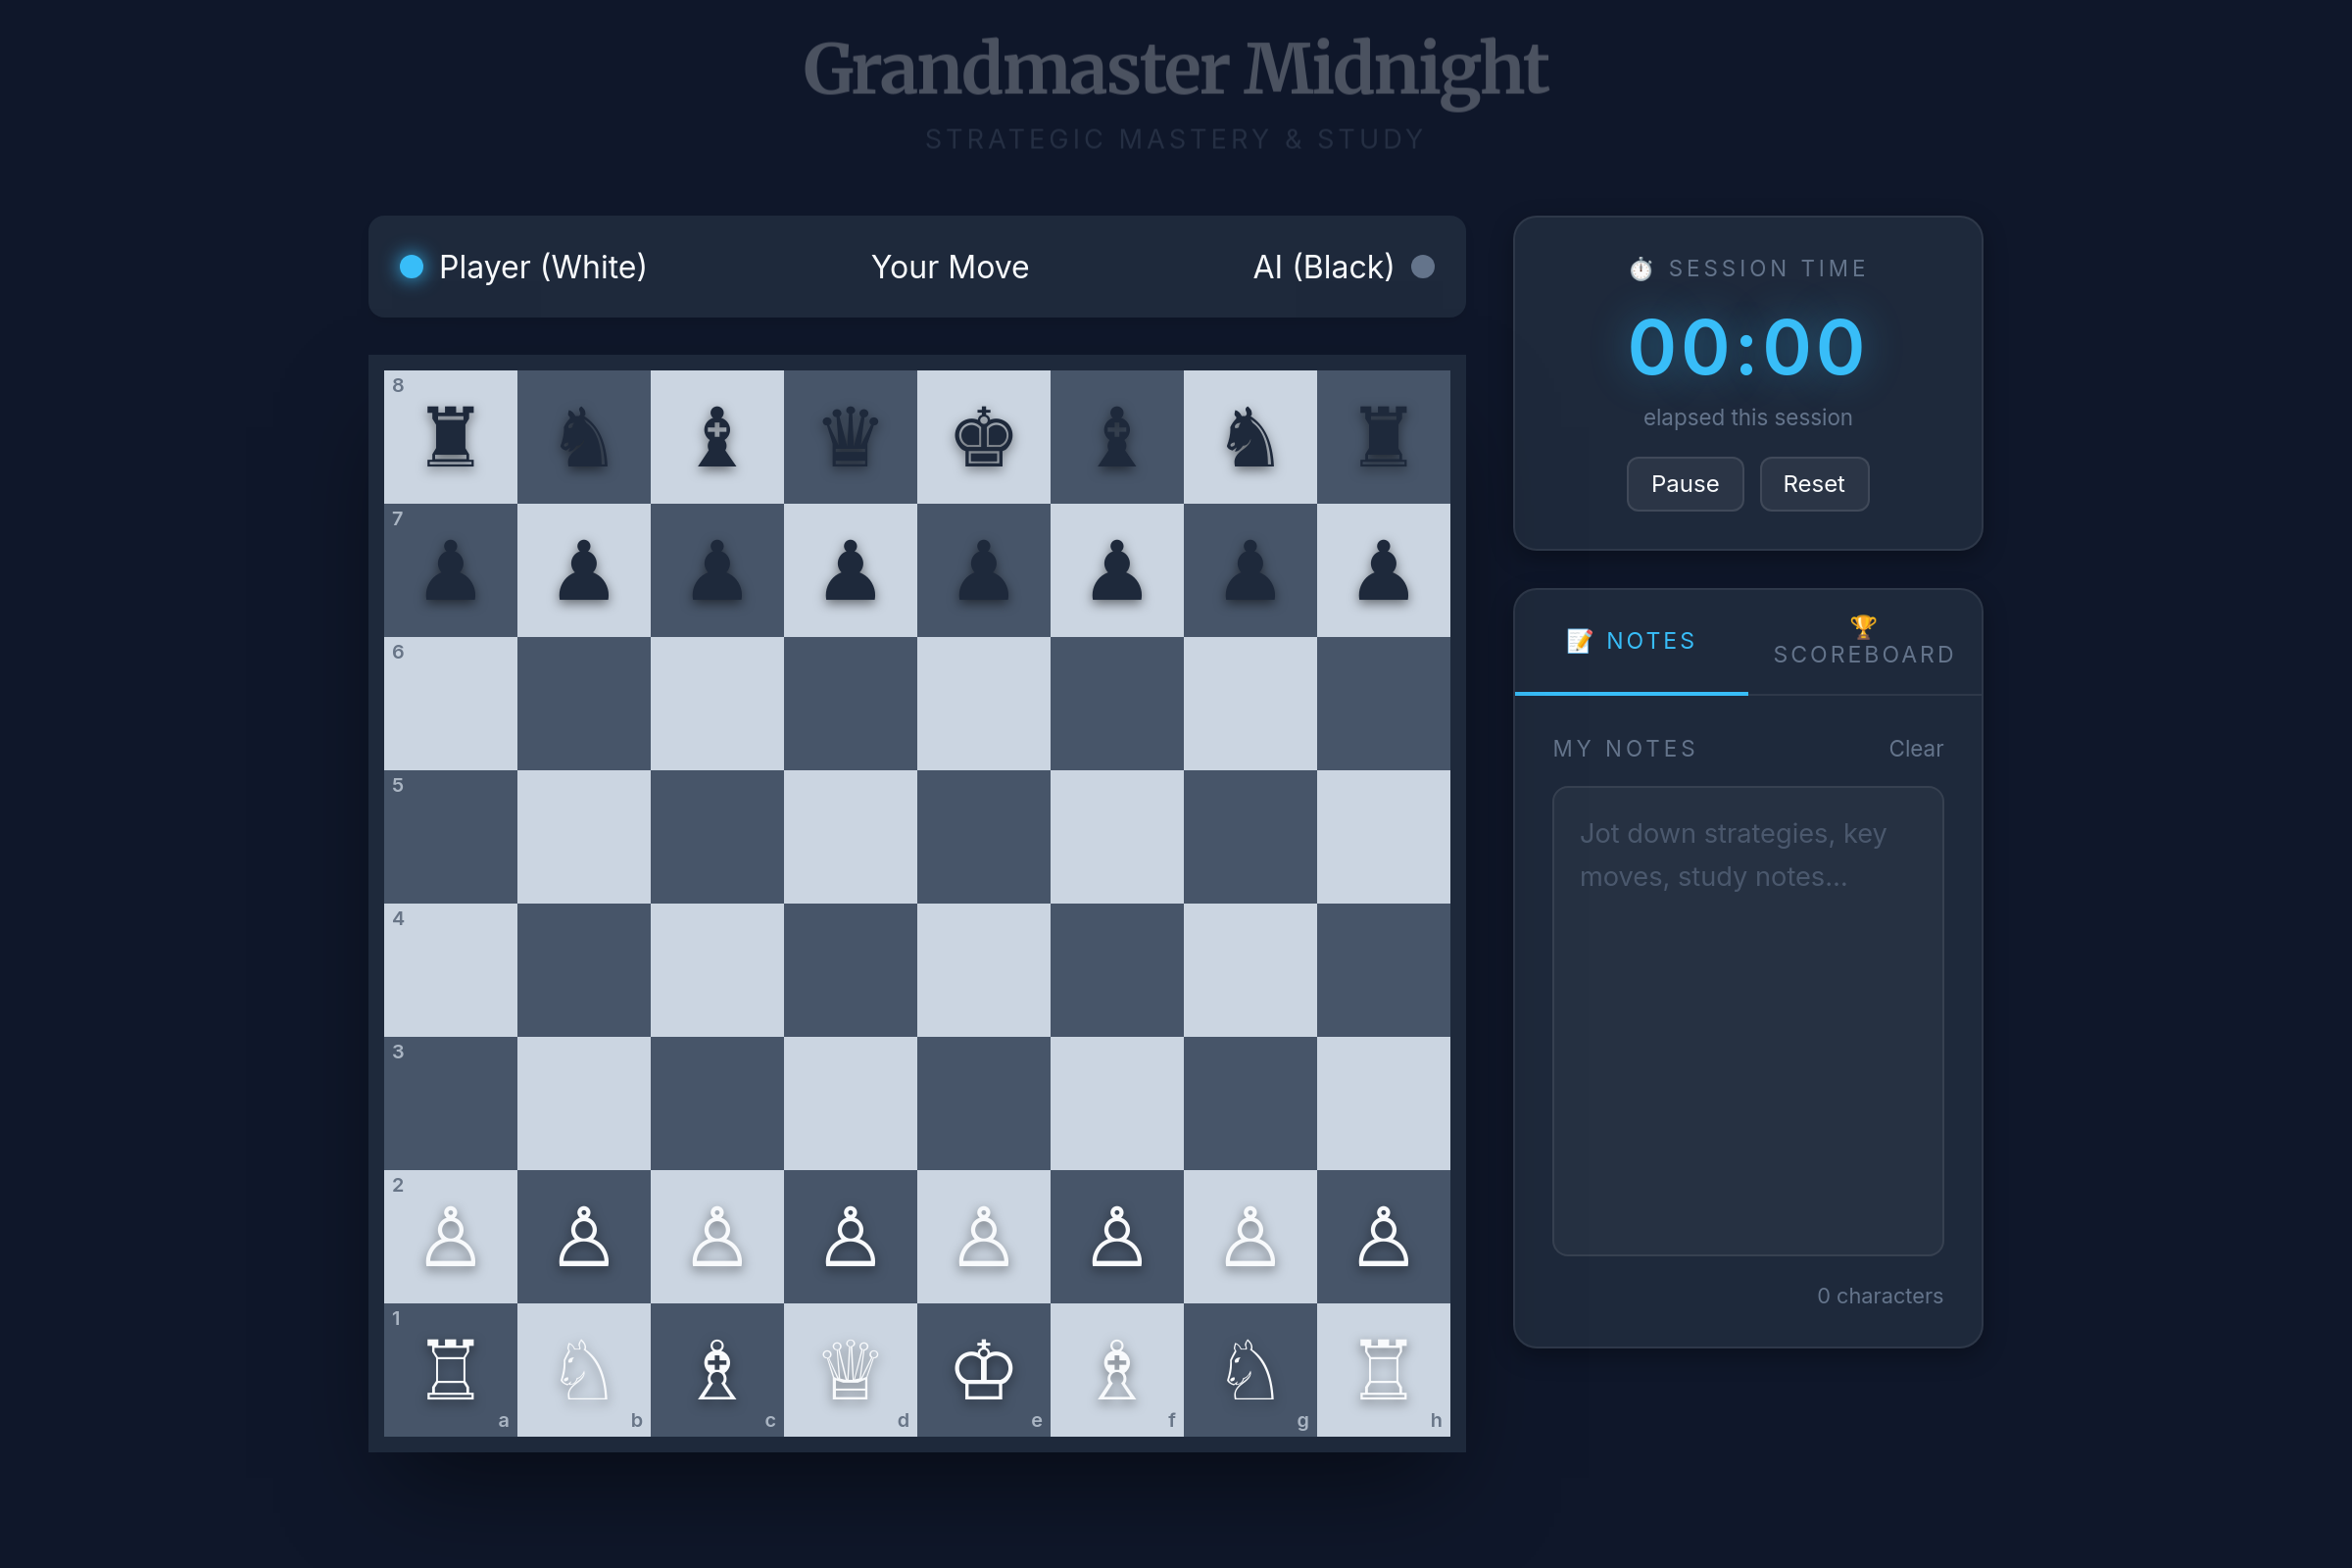This screenshot has height=1568, width=2352.
Task: Click empty square d5
Action: (x=850, y=837)
